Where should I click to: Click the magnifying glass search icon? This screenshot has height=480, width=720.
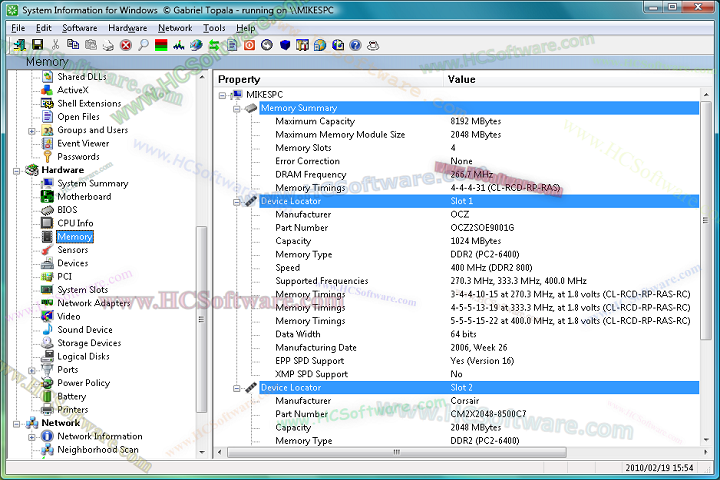pos(143,45)
